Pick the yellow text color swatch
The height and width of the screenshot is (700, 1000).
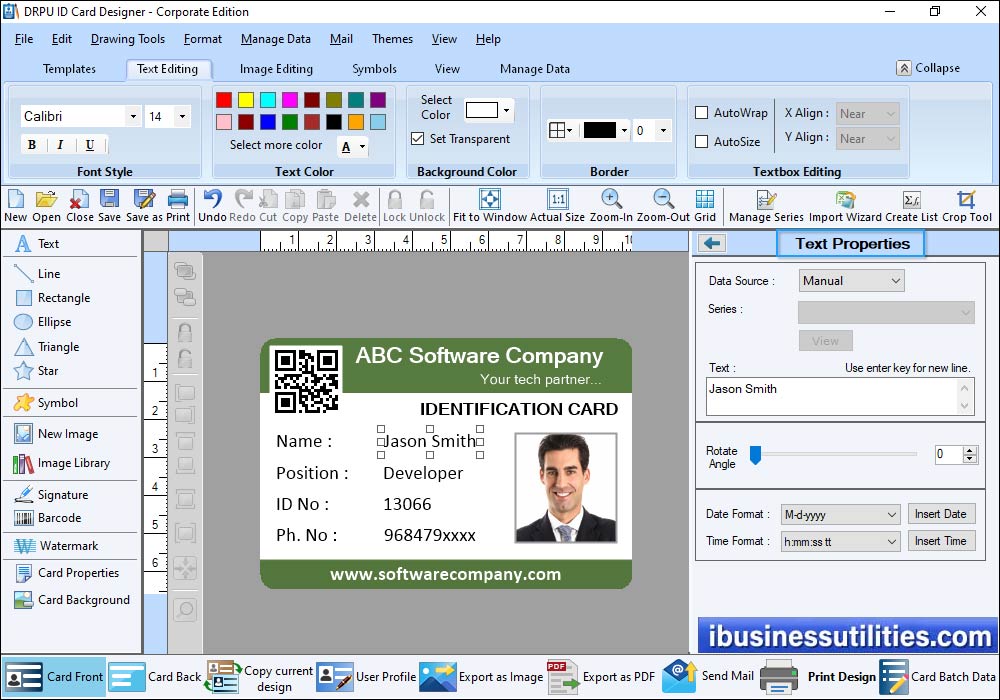coord(246,100)
